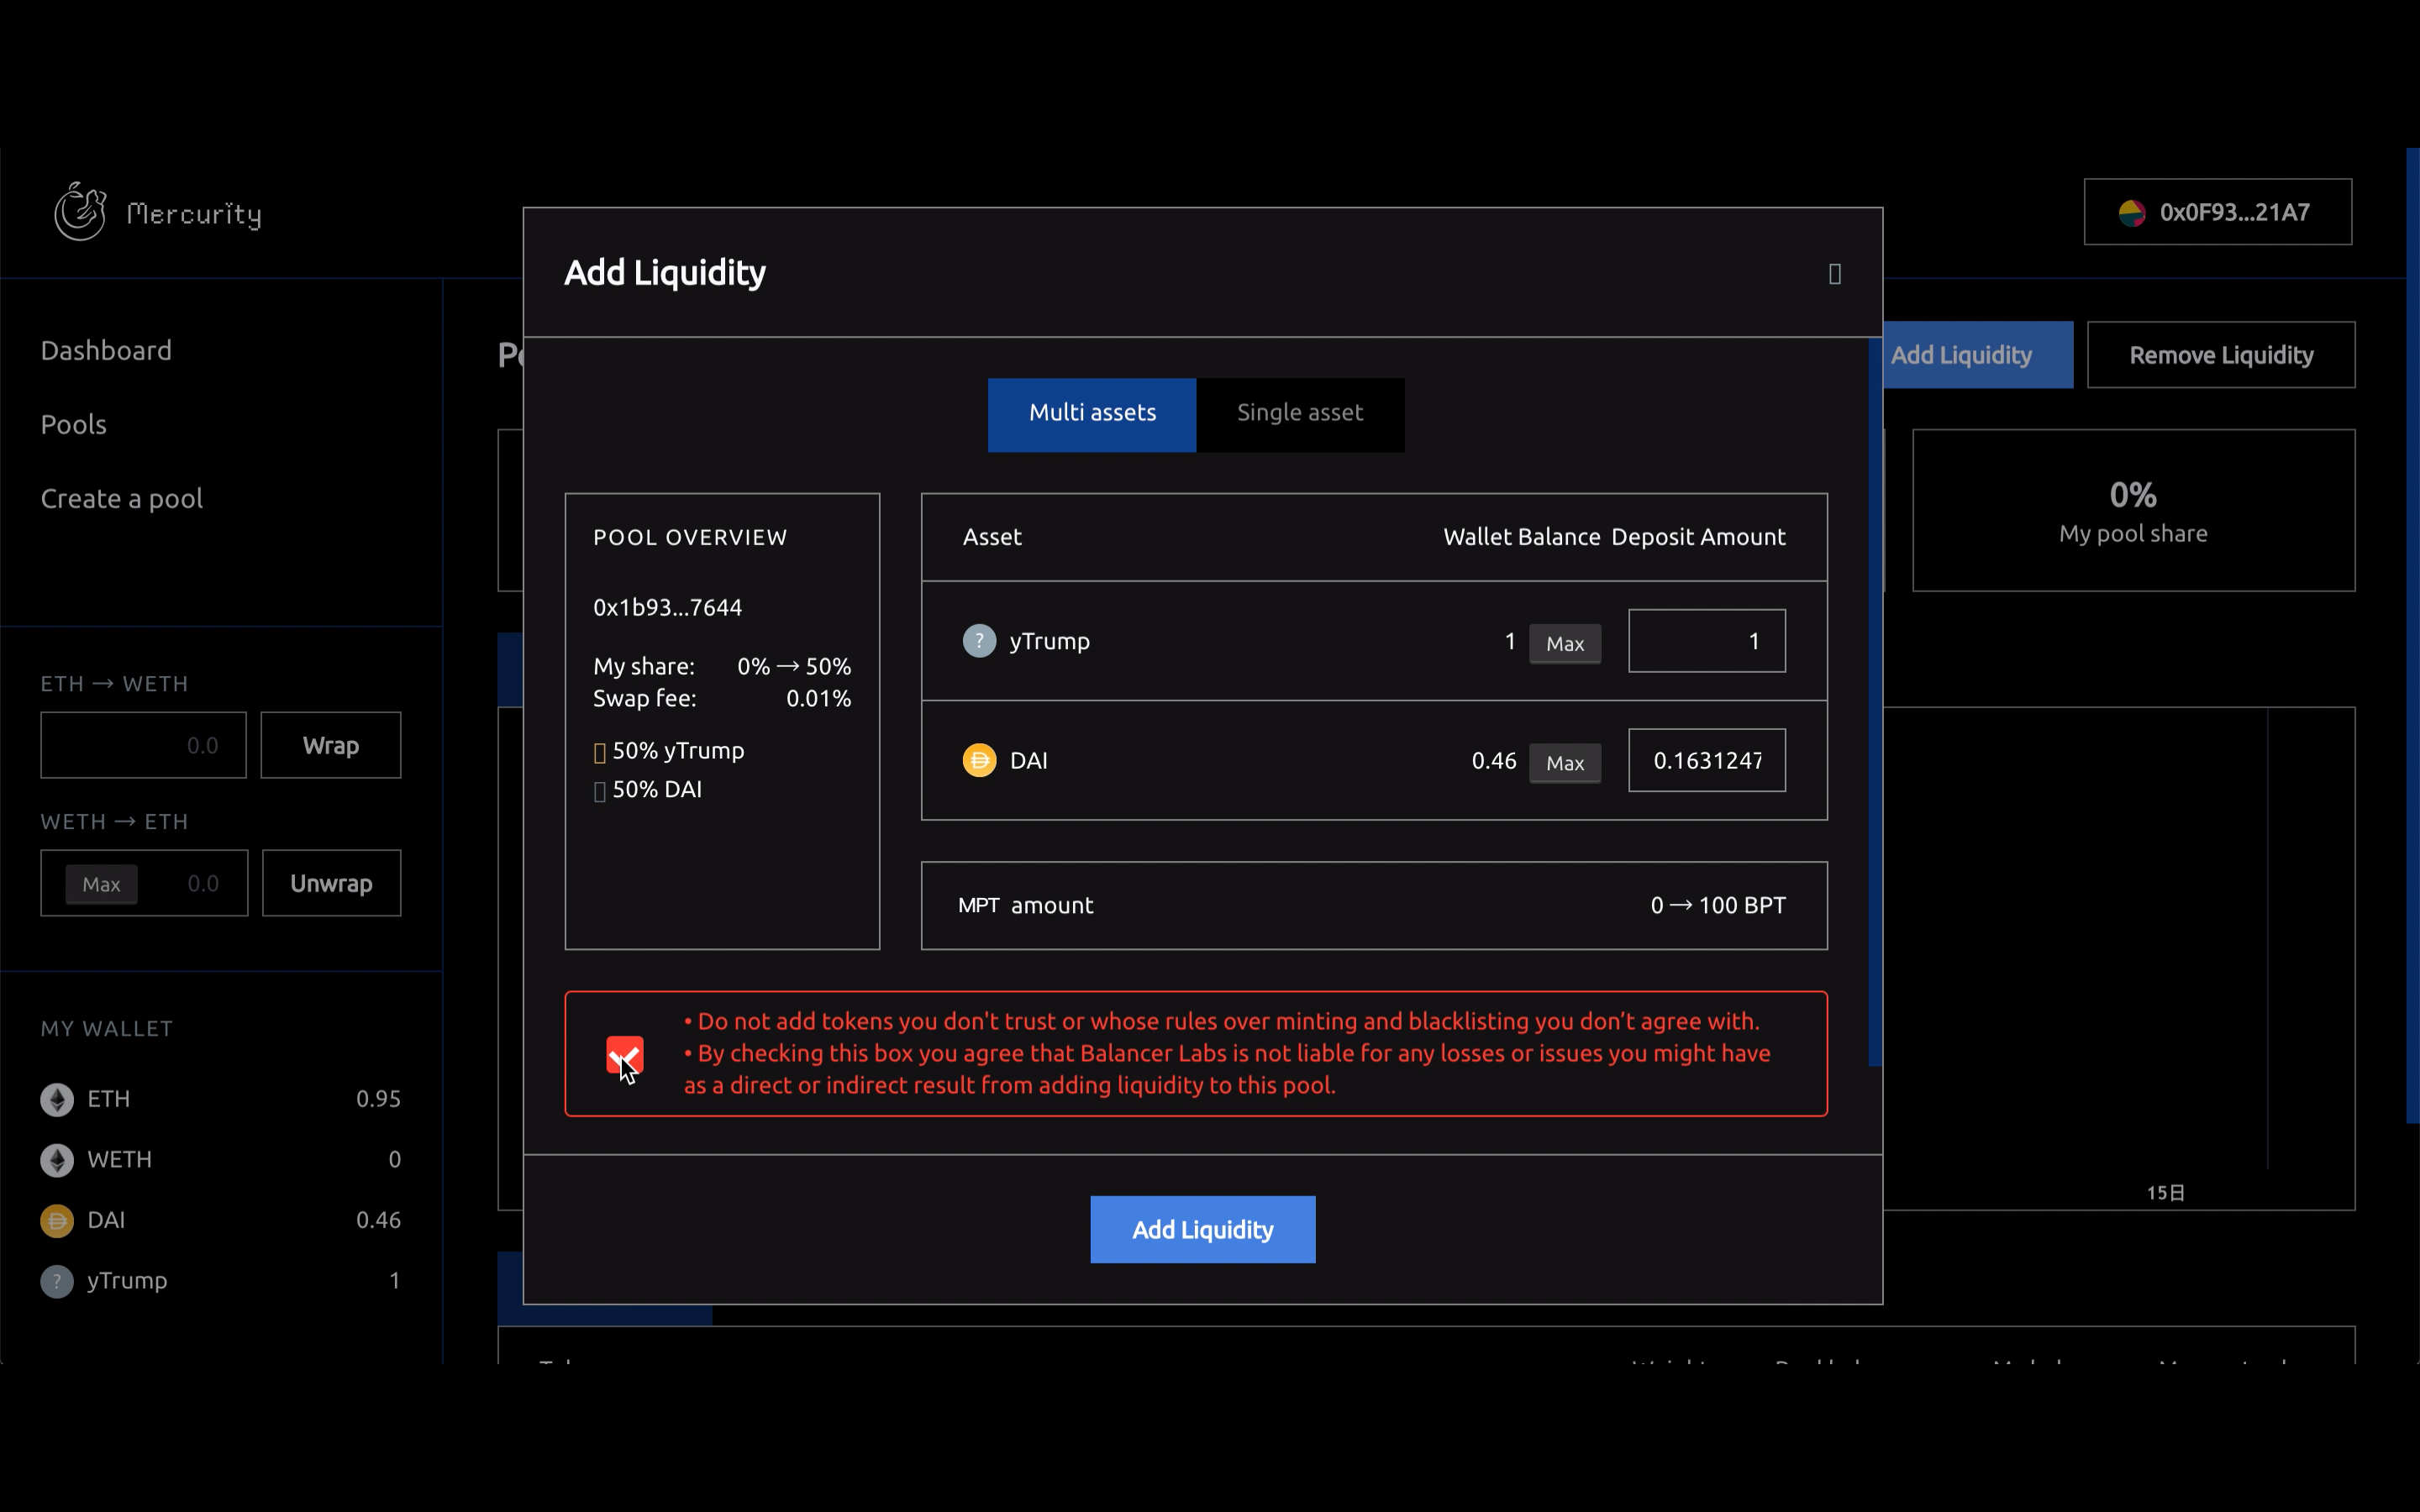
Task: Click the ETH icon in My Wallet
Action: [57, 1099]
